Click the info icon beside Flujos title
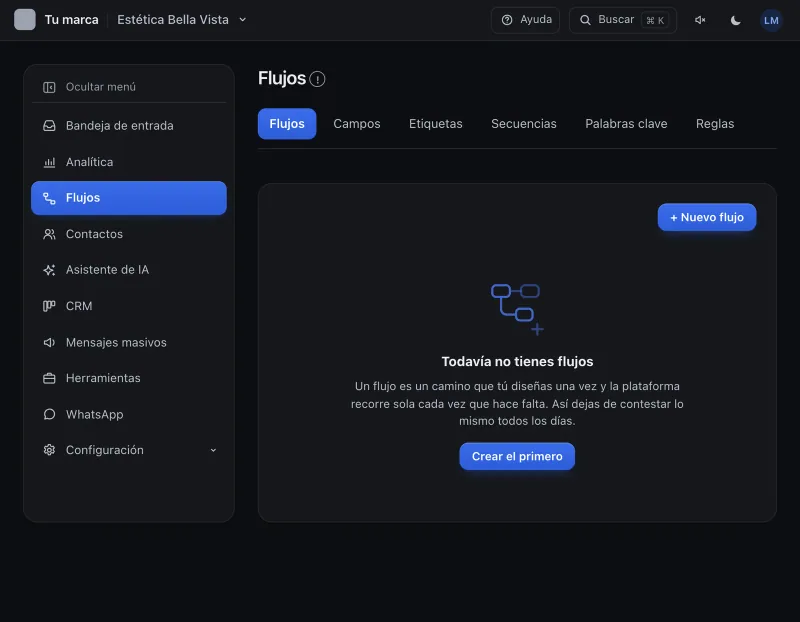The height and width of the screenshot is (622, 800). pyautogui.click(x=317, y=79)
